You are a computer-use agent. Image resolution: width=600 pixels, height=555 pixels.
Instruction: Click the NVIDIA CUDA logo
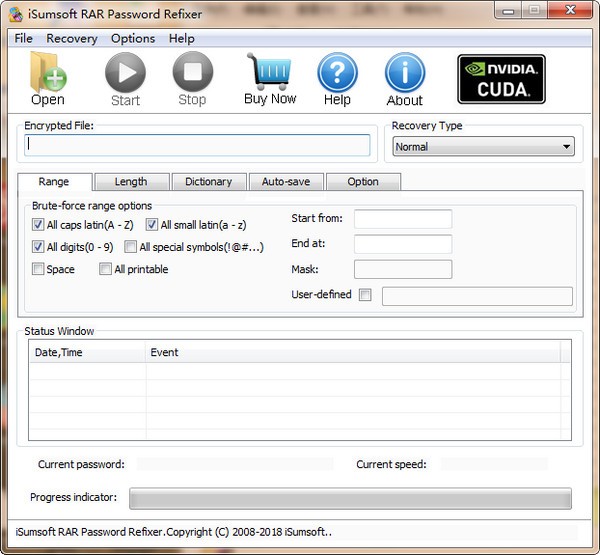(501, 79)
